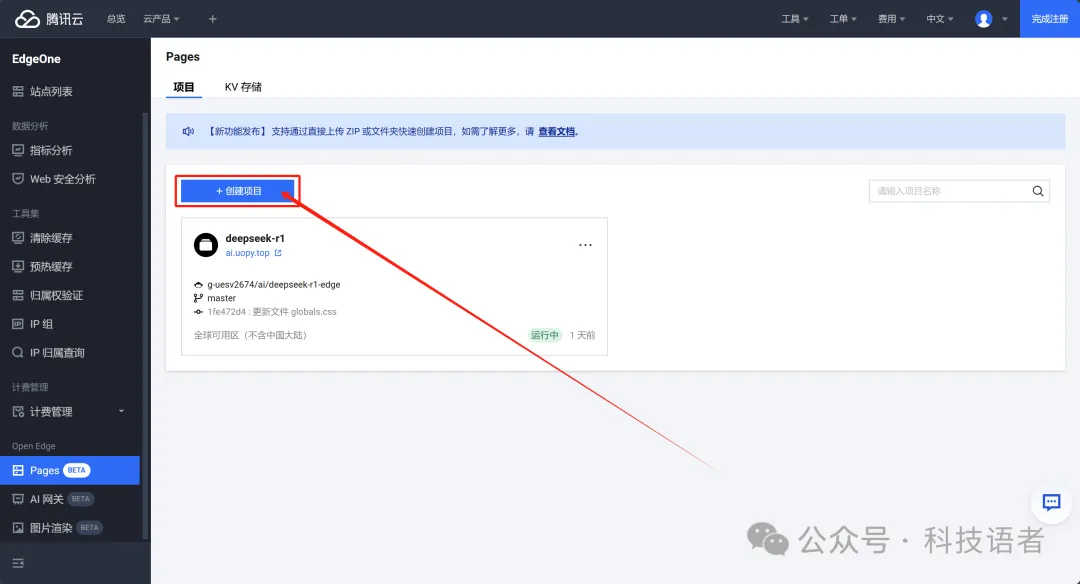1080x584 pixels.
Task: Collapse the sidebar with bottom menu icon
Action: [x=18, y=563]
